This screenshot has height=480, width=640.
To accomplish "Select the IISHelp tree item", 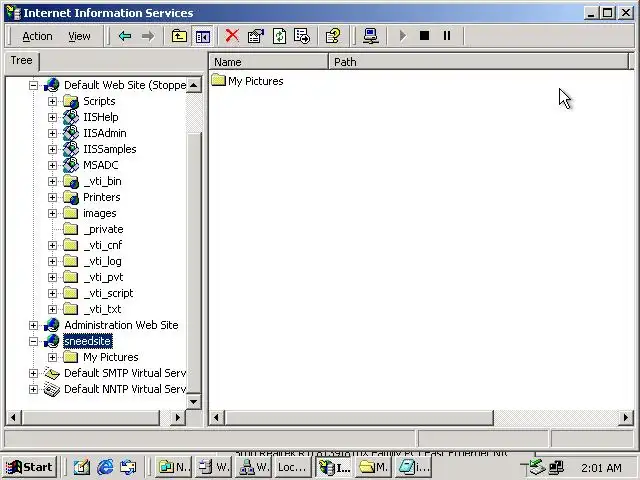I will pos(101,117).
